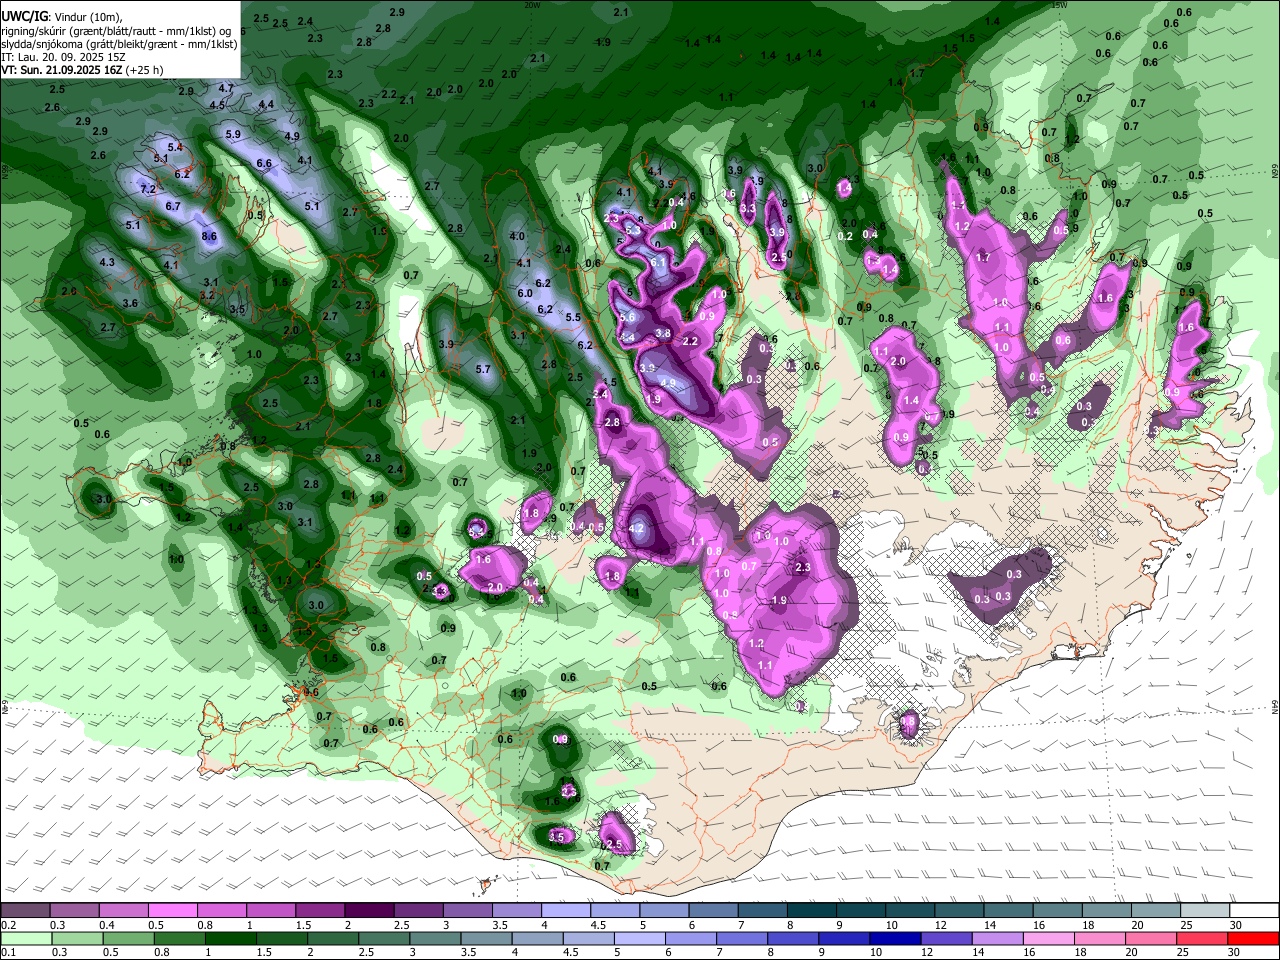Click the light pink swatch labeled 16 in lower scale
Screen dimensions: 1280x960
1049,938
